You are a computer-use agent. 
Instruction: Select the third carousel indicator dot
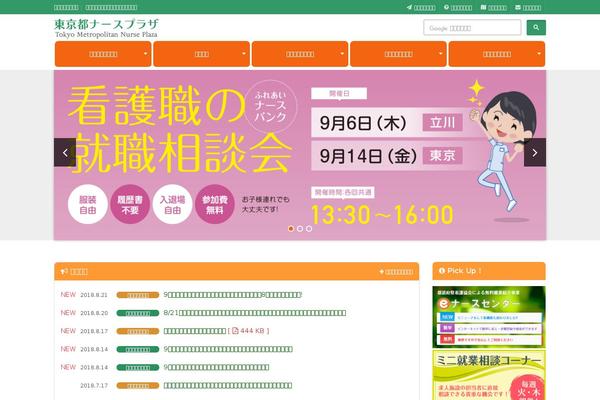pos(309,229)
